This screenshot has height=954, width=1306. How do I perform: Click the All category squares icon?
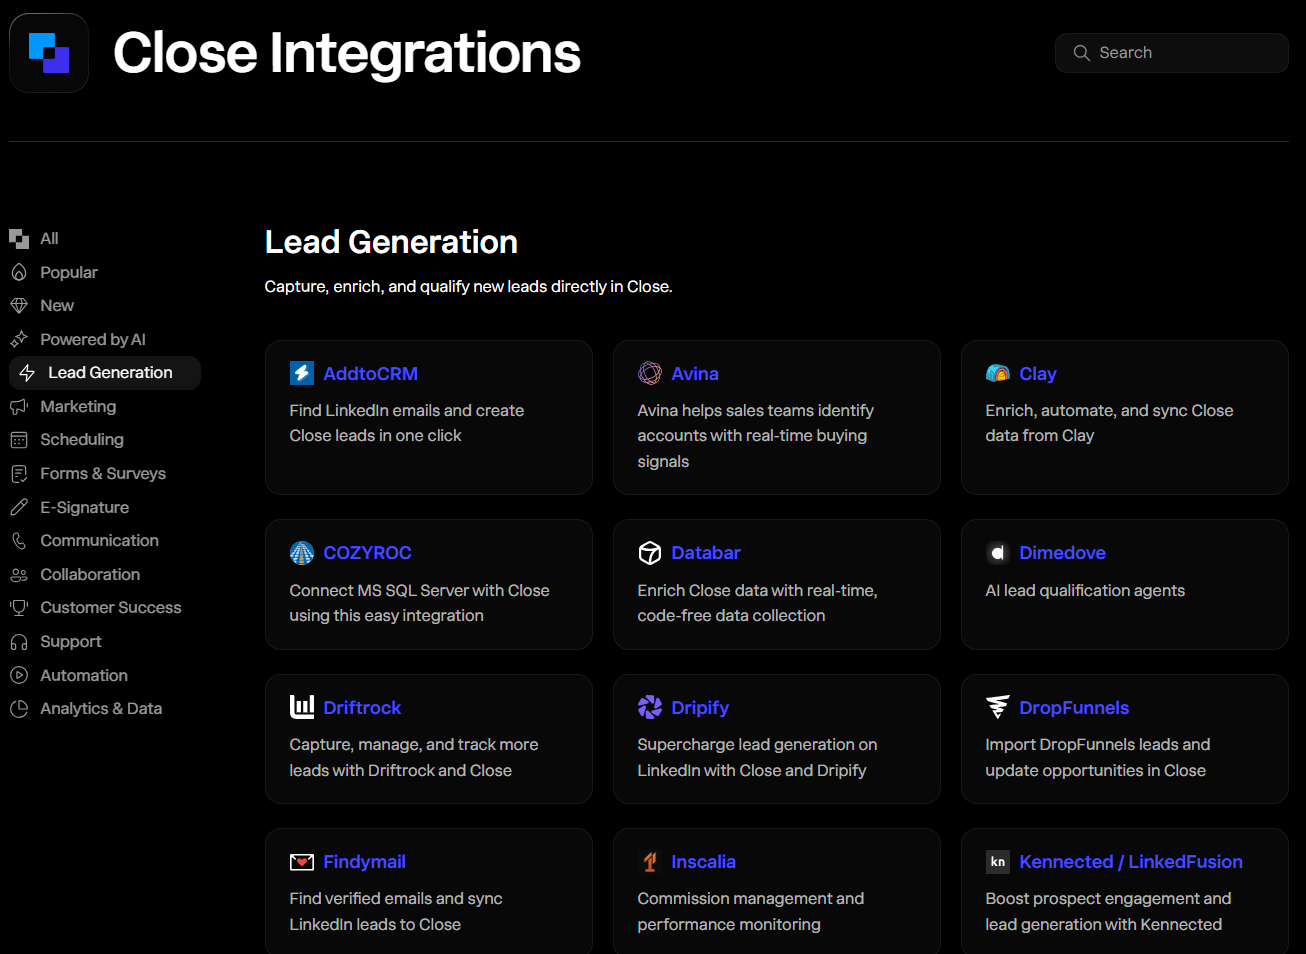19,239
